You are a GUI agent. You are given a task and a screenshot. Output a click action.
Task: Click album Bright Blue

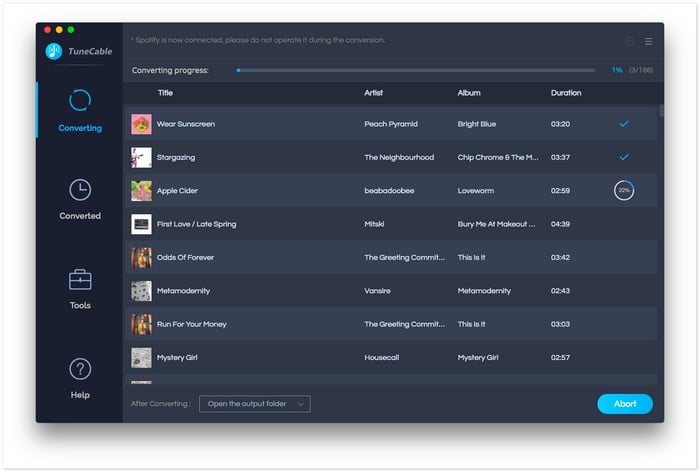pos(477,124)
